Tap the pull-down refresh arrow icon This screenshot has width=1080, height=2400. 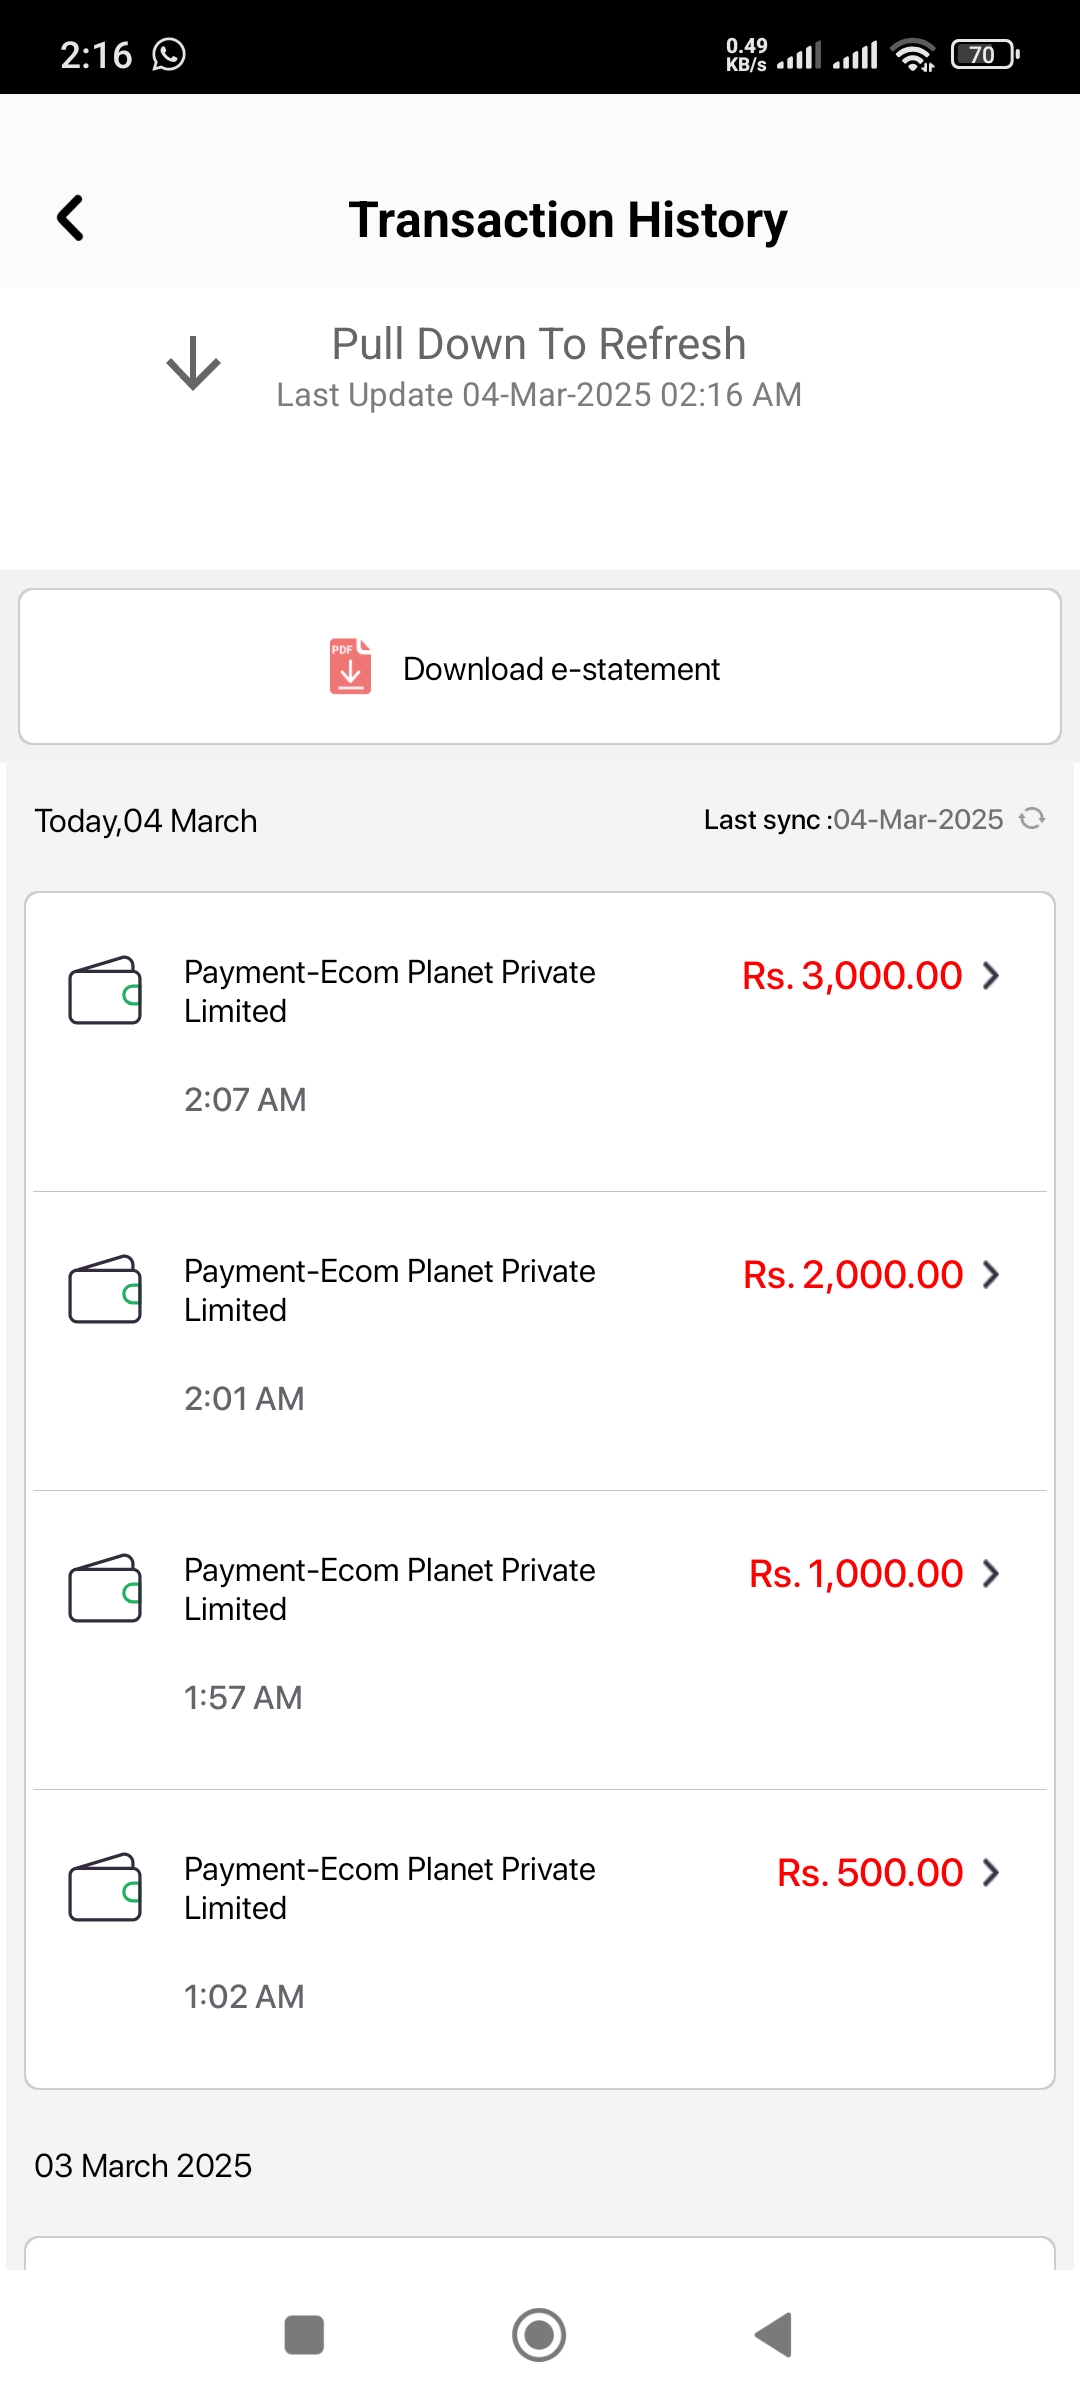tap(193, 362)
